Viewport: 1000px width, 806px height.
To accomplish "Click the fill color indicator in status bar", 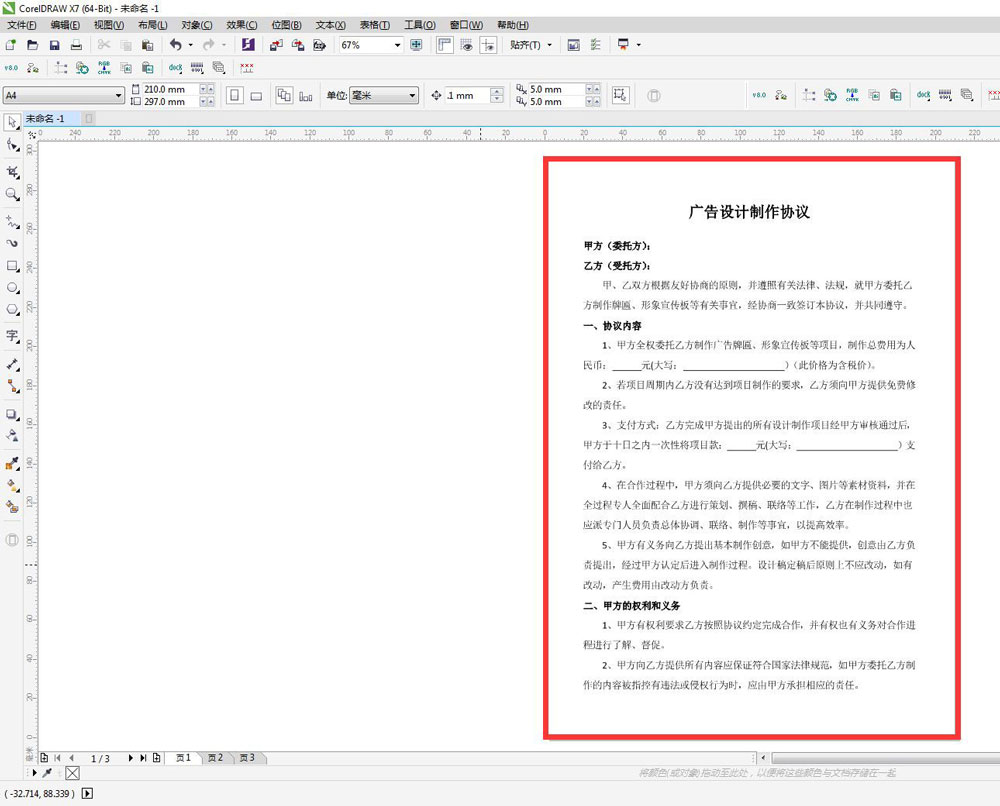I will pyautogui.click(x=72, y=773).
